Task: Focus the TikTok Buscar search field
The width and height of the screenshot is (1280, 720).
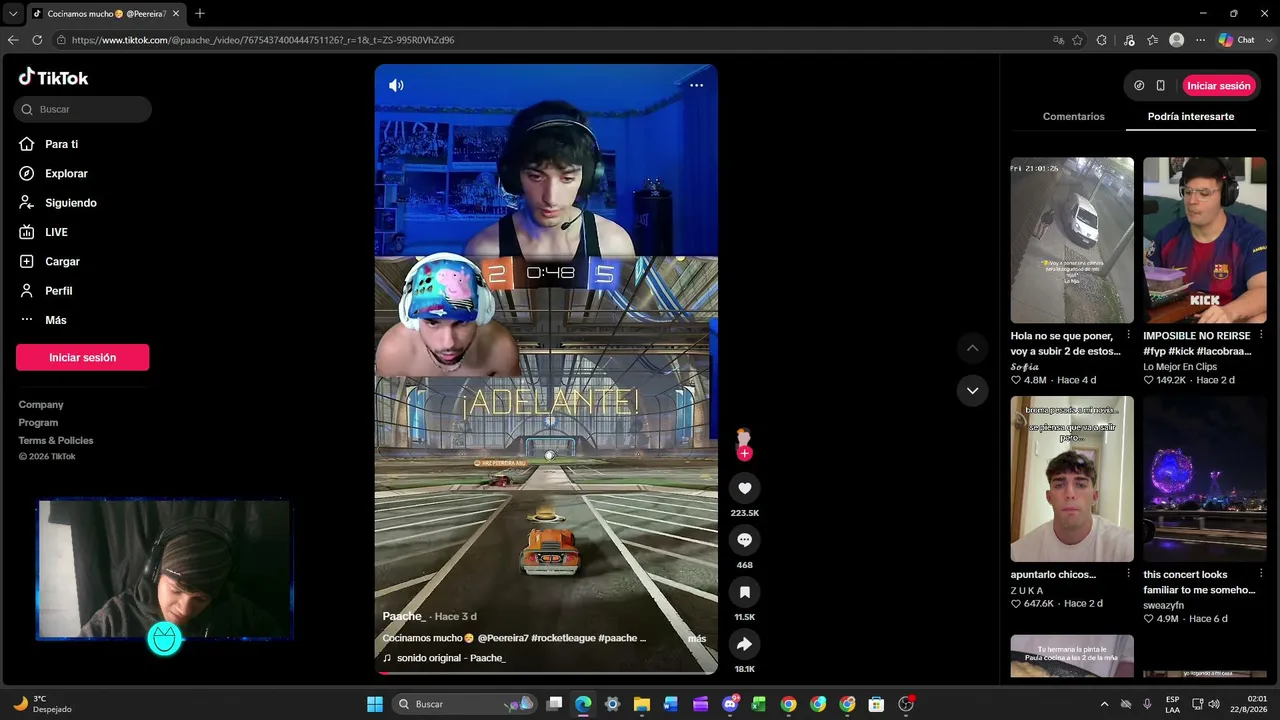Action: click(x=83, y=109)
